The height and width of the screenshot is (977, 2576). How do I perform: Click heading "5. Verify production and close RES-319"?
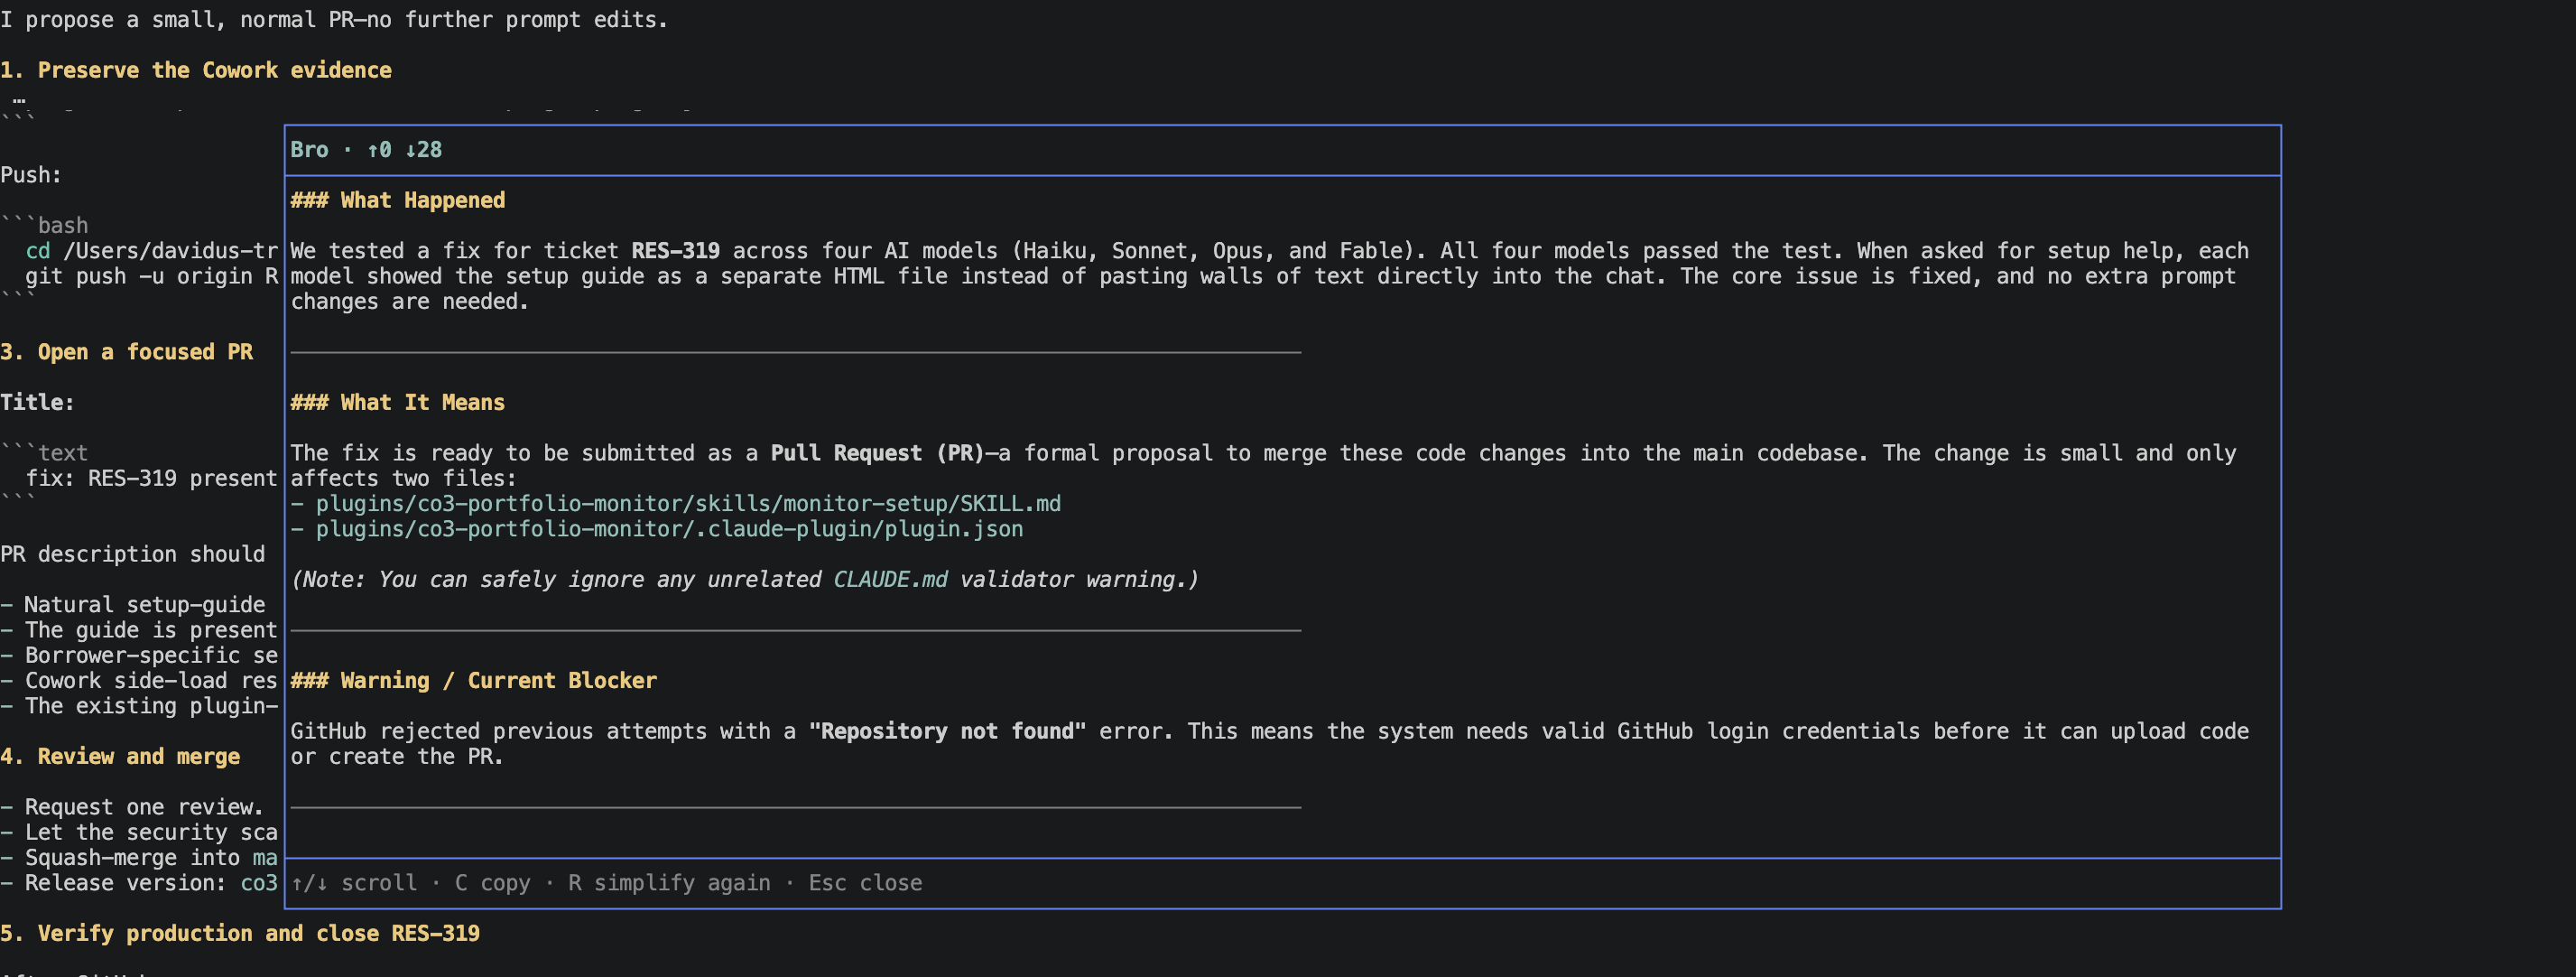[240, 933]
